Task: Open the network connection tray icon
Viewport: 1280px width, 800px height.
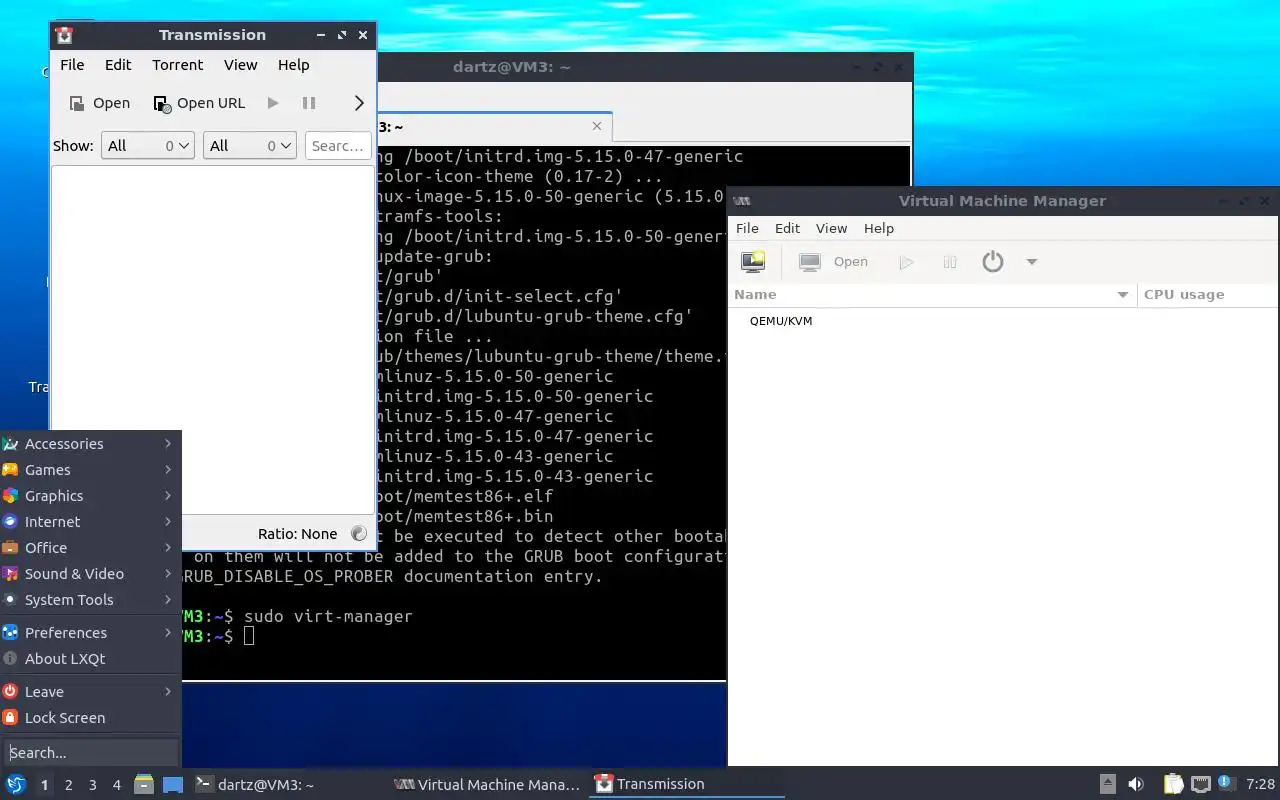Action: click(1200, 784)
